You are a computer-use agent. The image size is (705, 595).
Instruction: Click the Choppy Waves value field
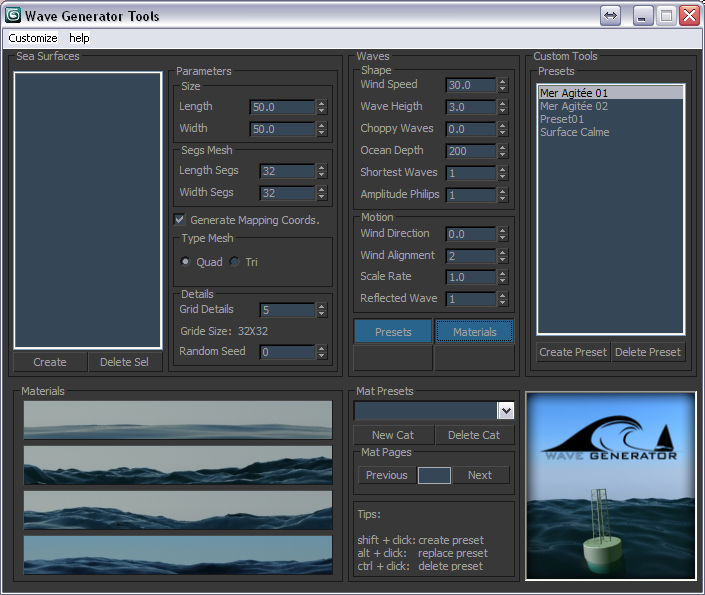(471, 129)
